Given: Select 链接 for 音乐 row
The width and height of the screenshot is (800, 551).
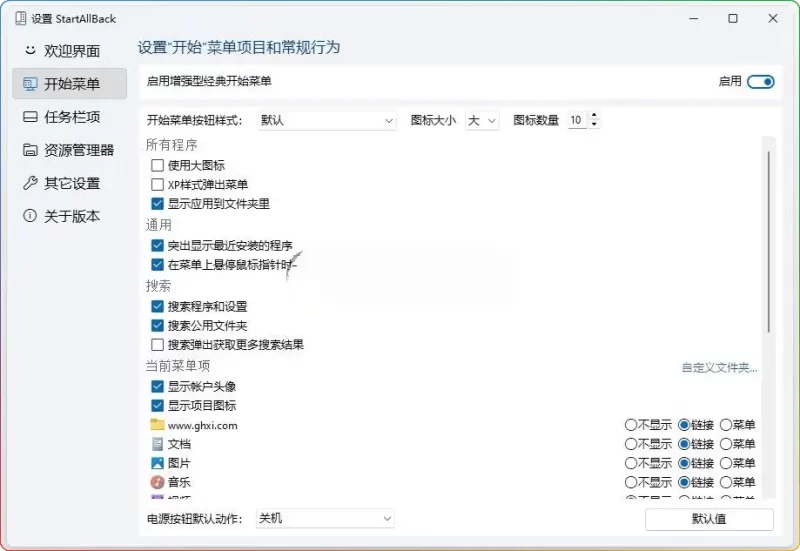Looking at the screenshot, I should pyautogui.click(x=684, y=482).
